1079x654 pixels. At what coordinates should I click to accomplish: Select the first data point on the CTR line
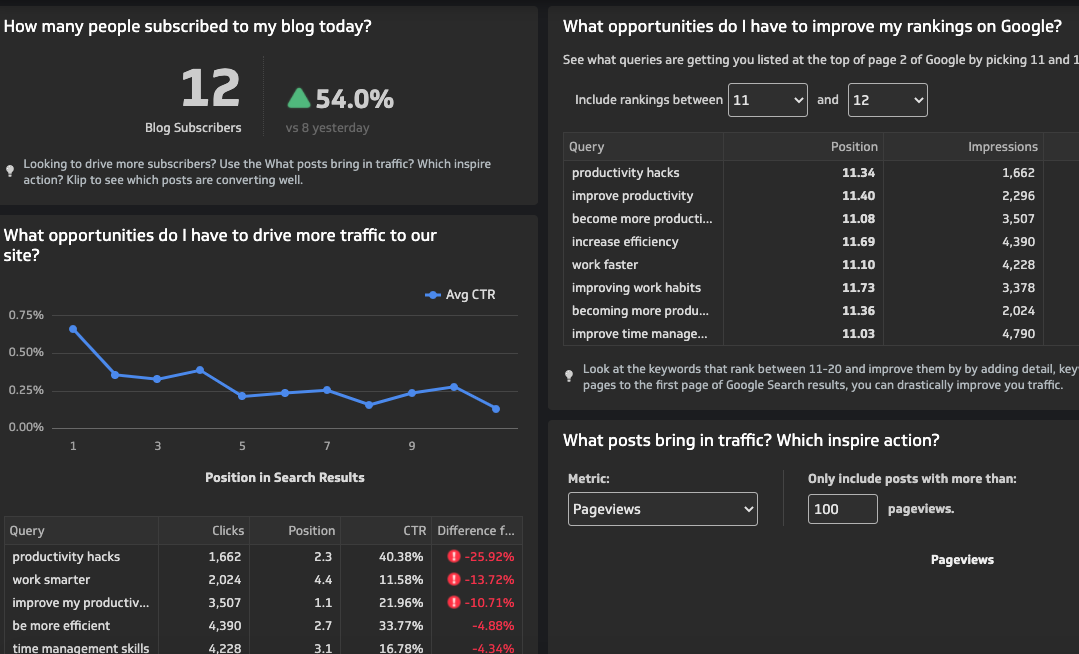coord(73,329)
